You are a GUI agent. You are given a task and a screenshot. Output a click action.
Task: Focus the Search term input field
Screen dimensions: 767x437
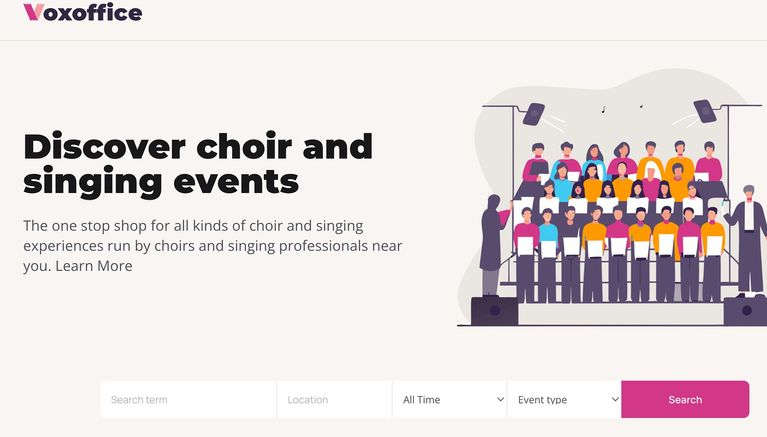click(x=188, y=400)
